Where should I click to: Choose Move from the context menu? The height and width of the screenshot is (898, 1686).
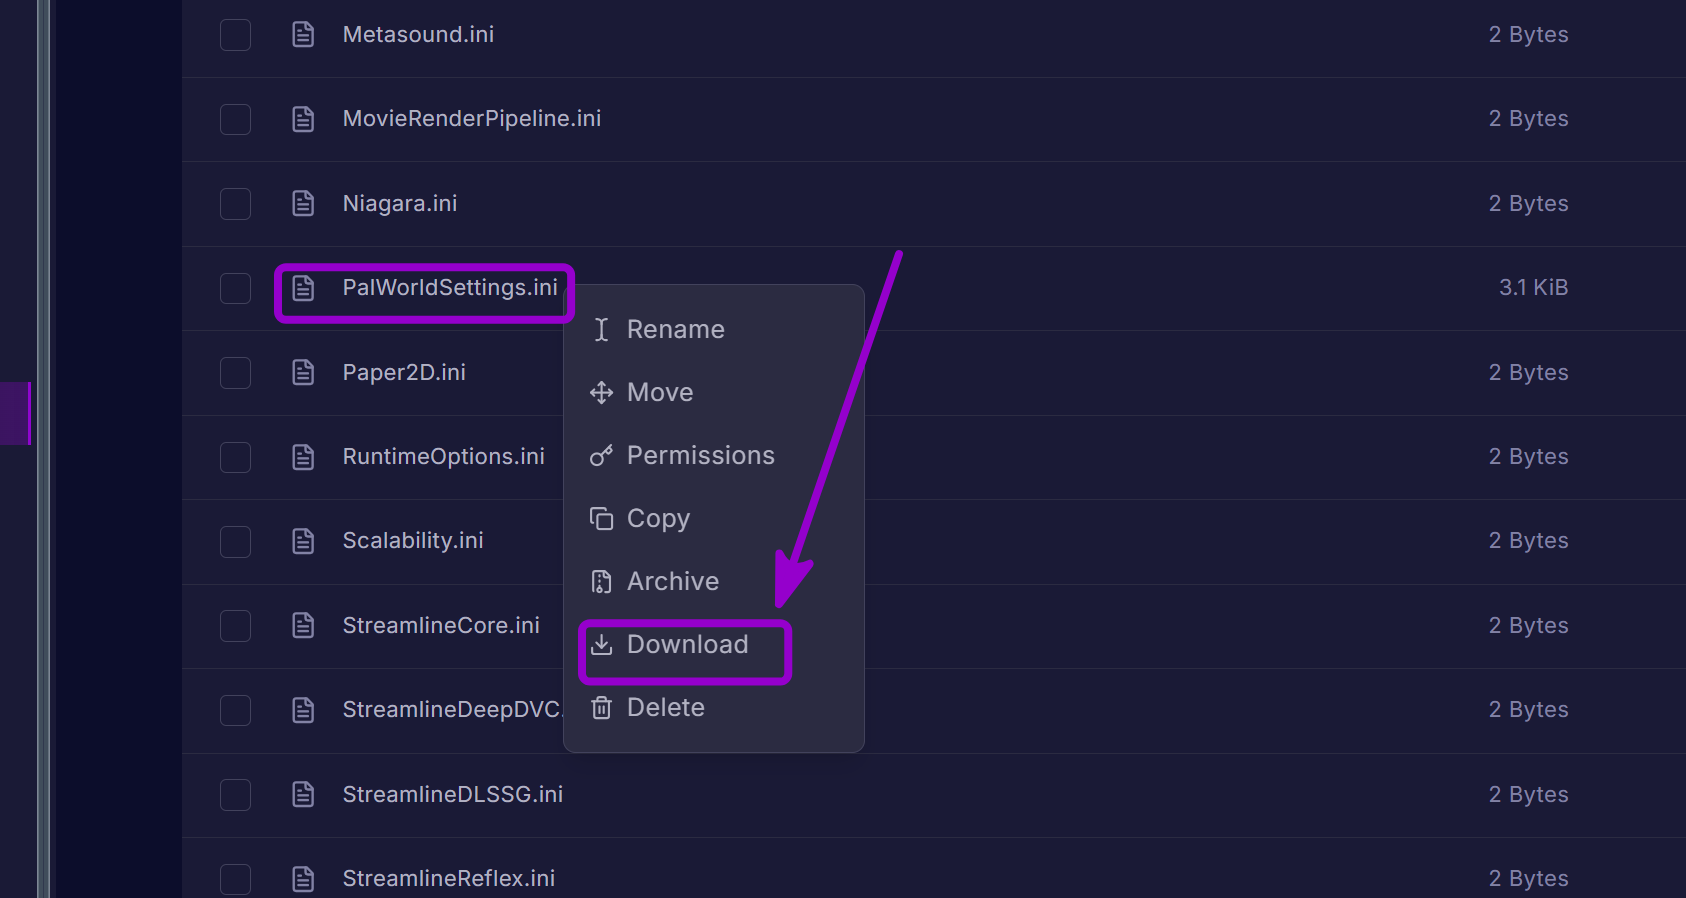(x=713, y=392)
